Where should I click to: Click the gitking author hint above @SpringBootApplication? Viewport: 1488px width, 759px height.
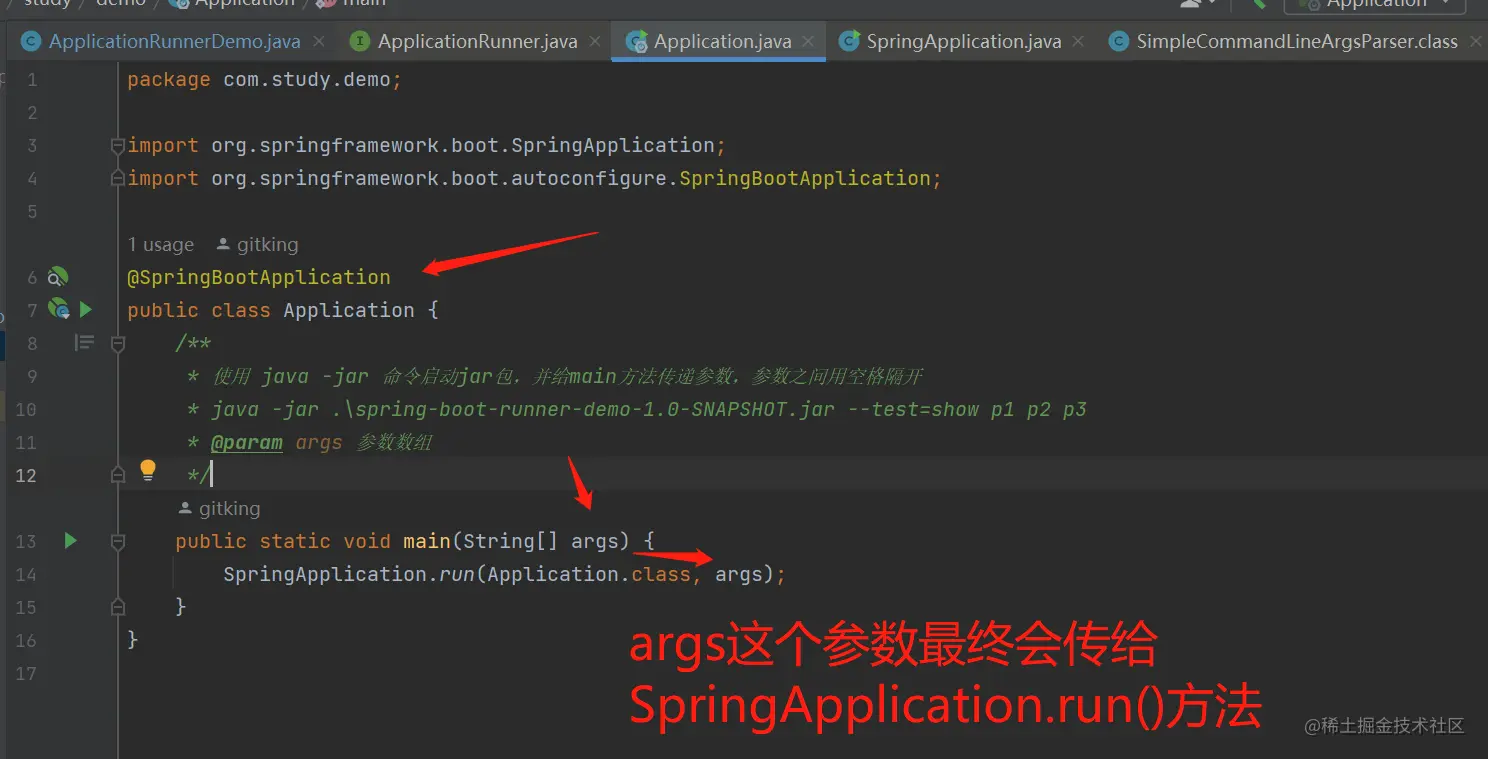[x=257, y=245]
